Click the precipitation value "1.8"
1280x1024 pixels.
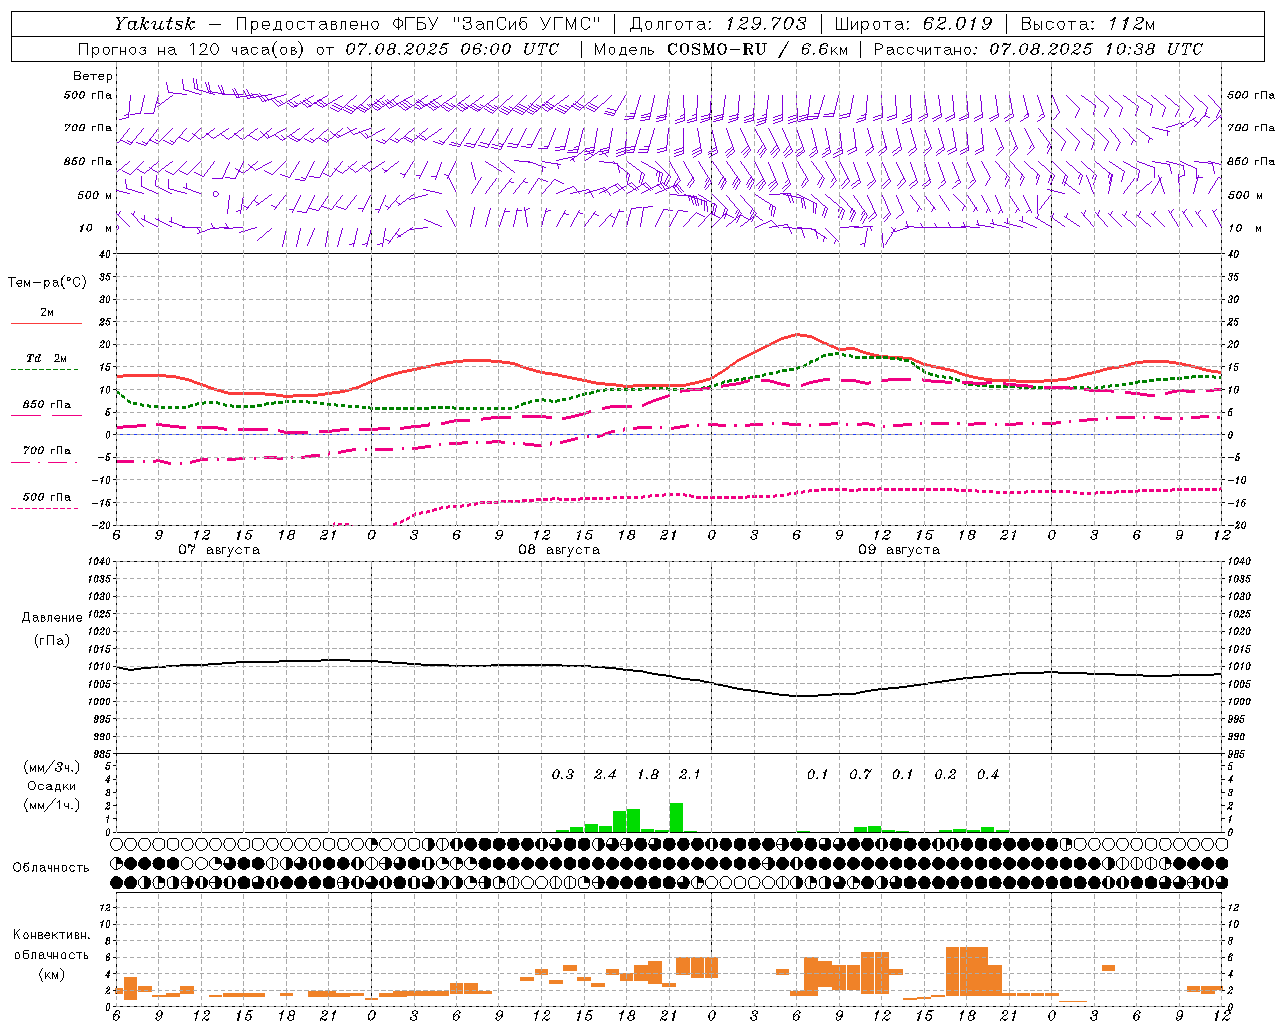pos(648,774)
